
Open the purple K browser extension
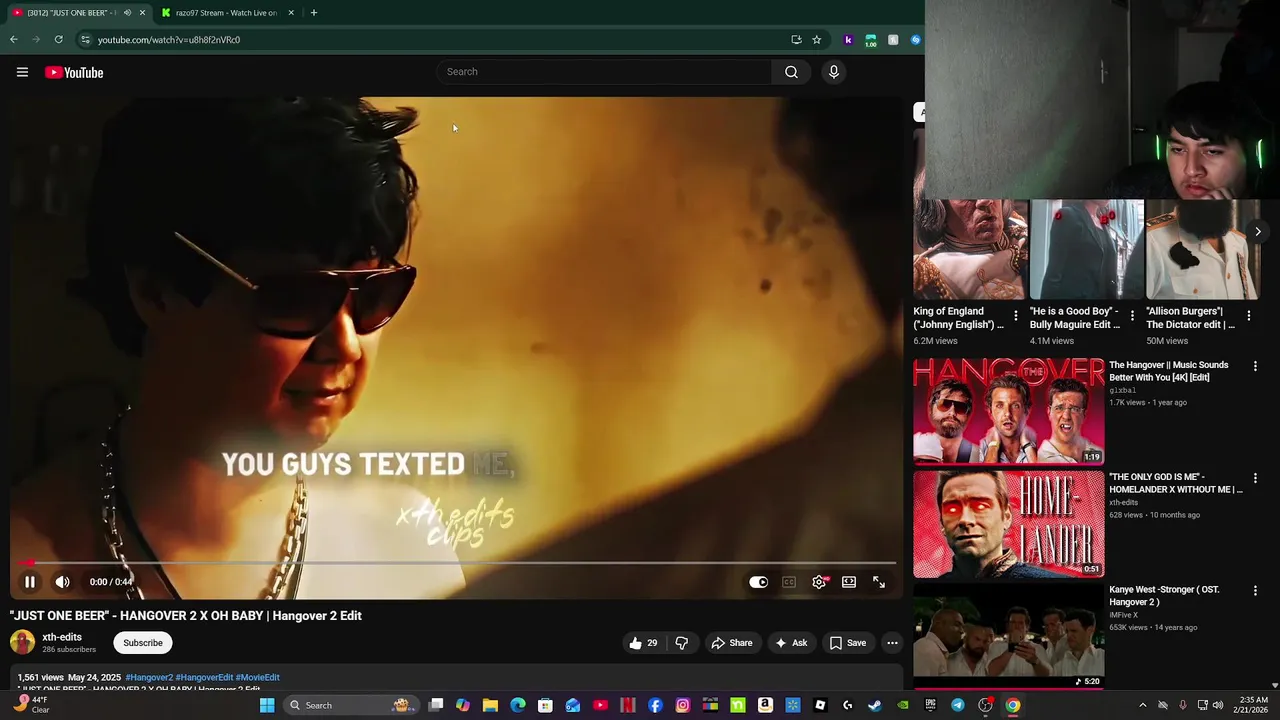pyautogui.click(x=848, y=40)
